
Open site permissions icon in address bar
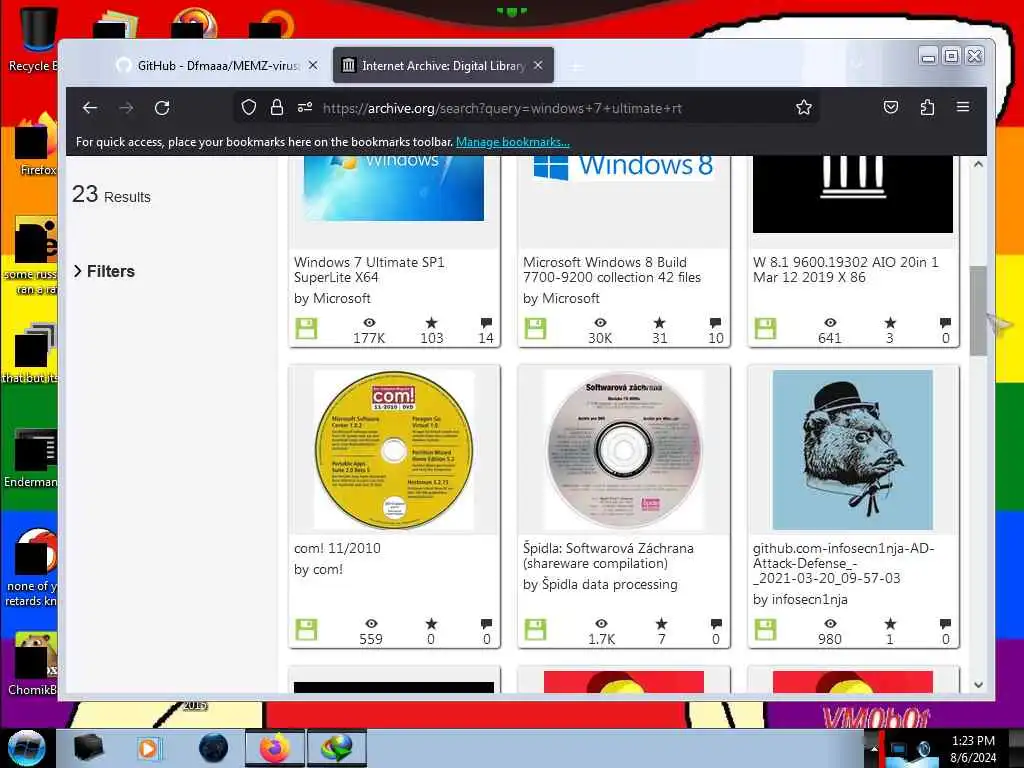pyautogui.click(x=305, y=107)
